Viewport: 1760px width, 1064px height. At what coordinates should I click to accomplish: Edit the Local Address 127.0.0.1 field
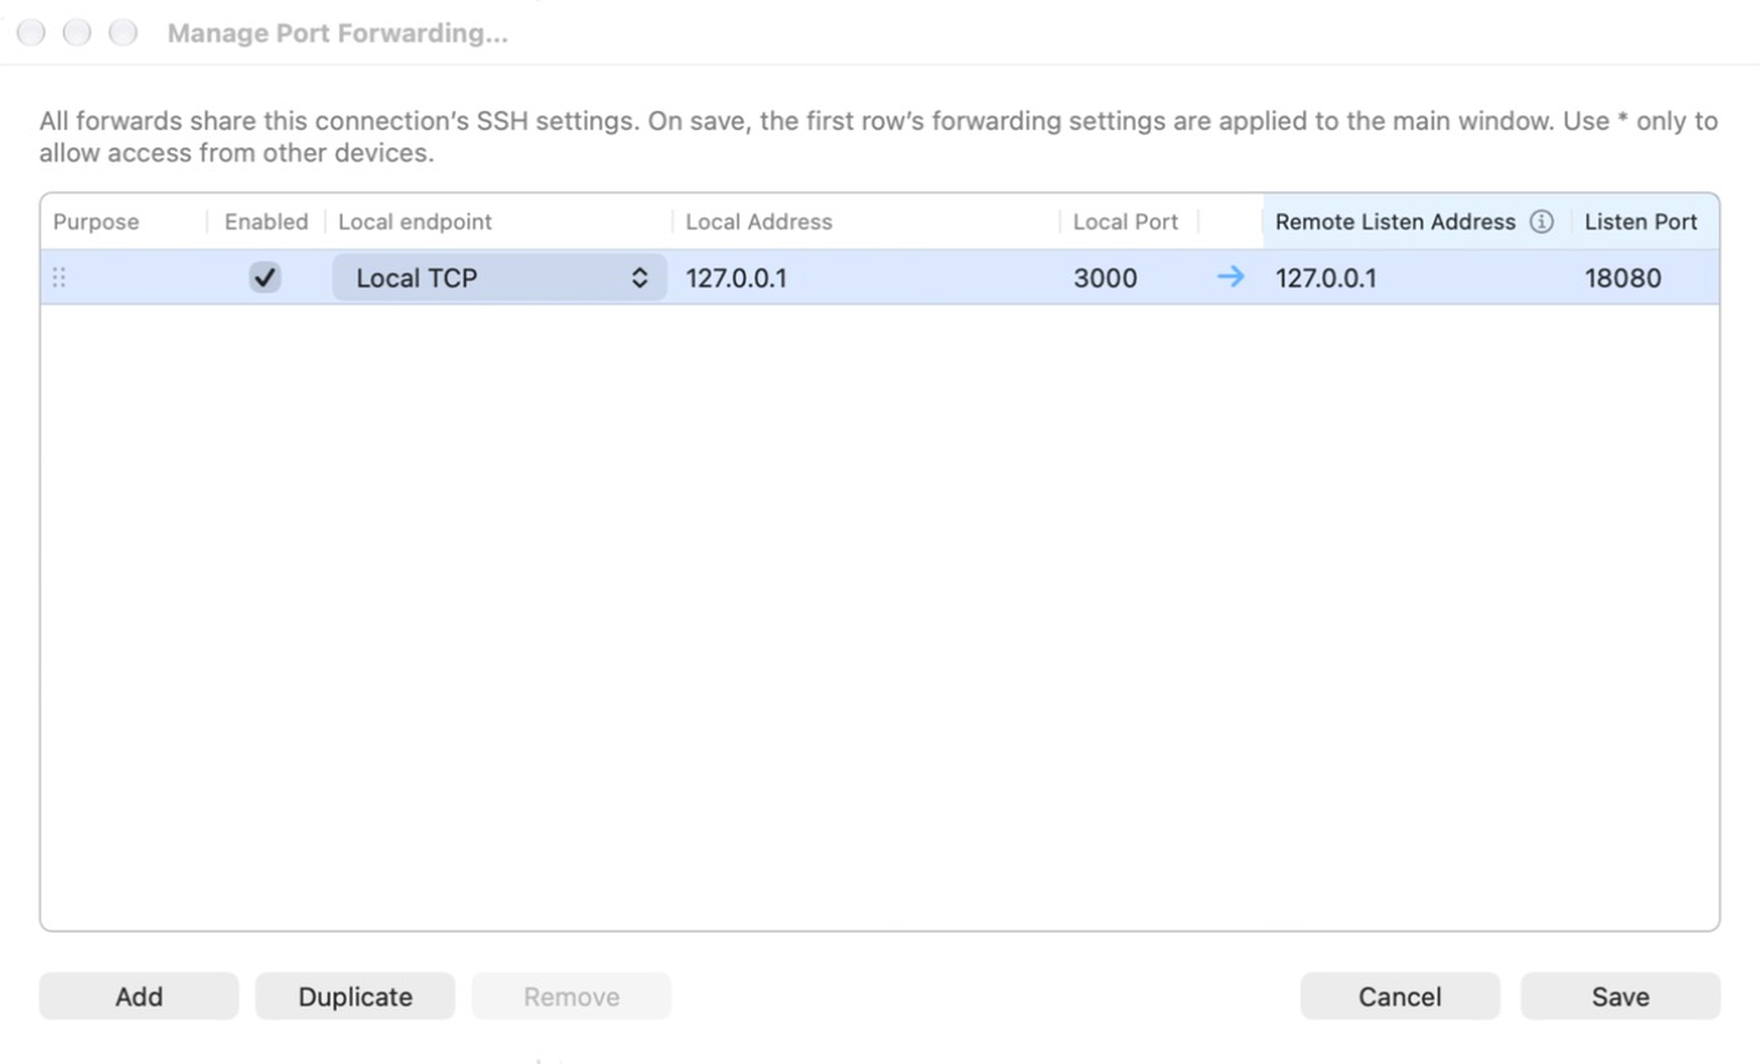[866, 277]
